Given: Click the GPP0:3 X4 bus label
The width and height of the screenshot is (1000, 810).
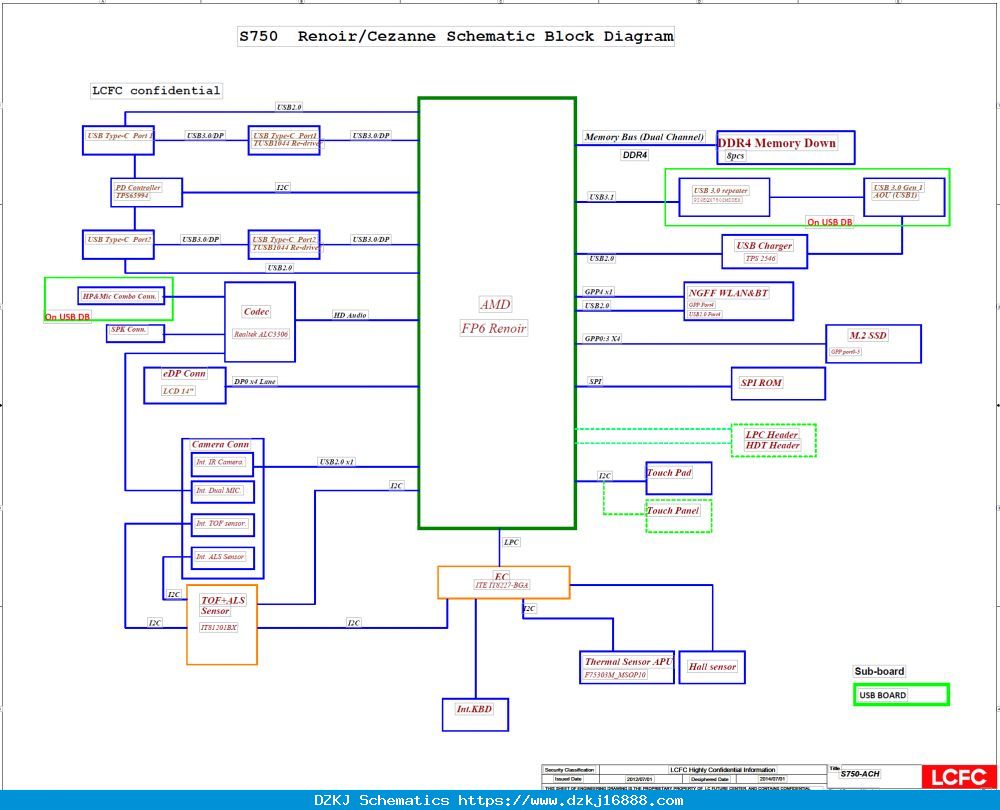Looking at the screenshot, I should click(603, 339).
